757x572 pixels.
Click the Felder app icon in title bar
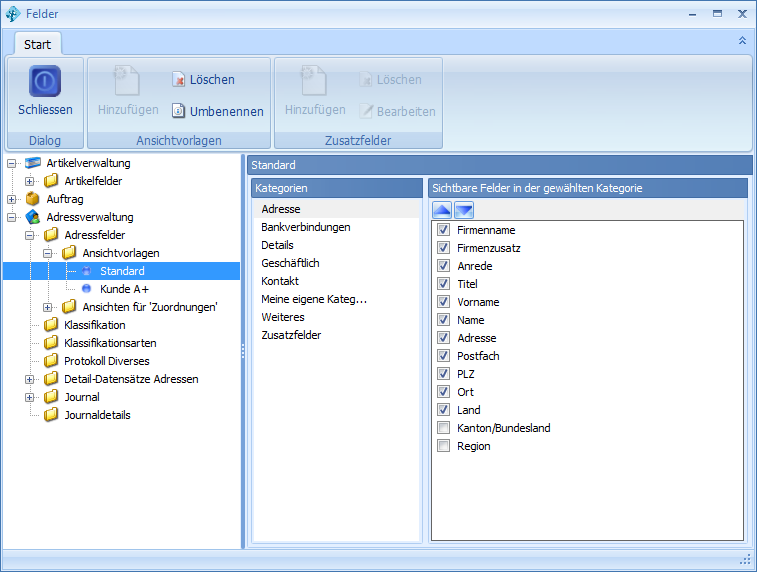(x=13, y=14)
